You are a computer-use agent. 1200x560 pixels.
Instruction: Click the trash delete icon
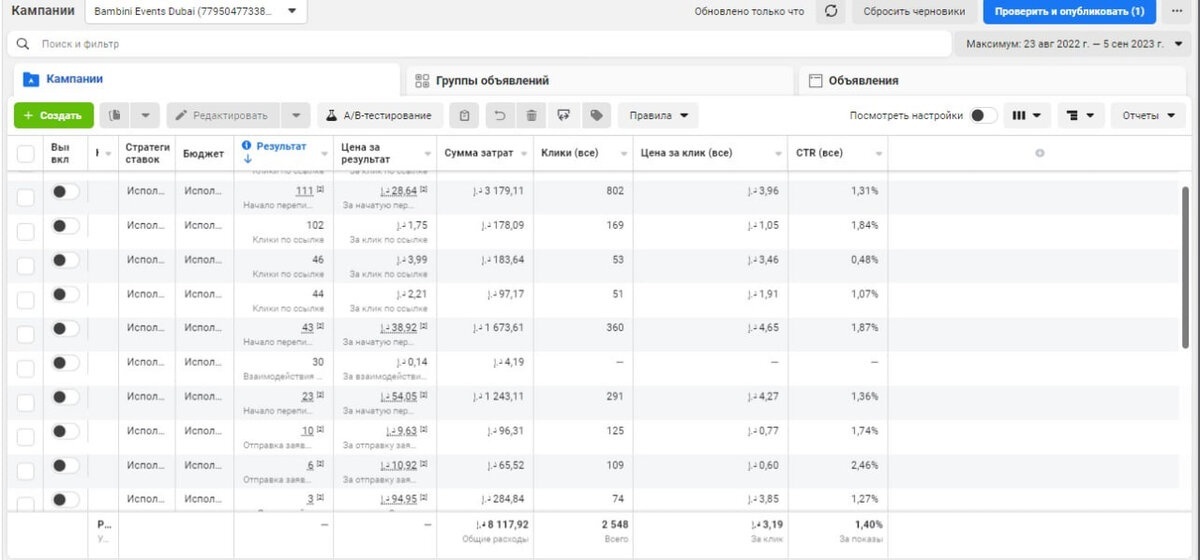[x=531, y=116]
